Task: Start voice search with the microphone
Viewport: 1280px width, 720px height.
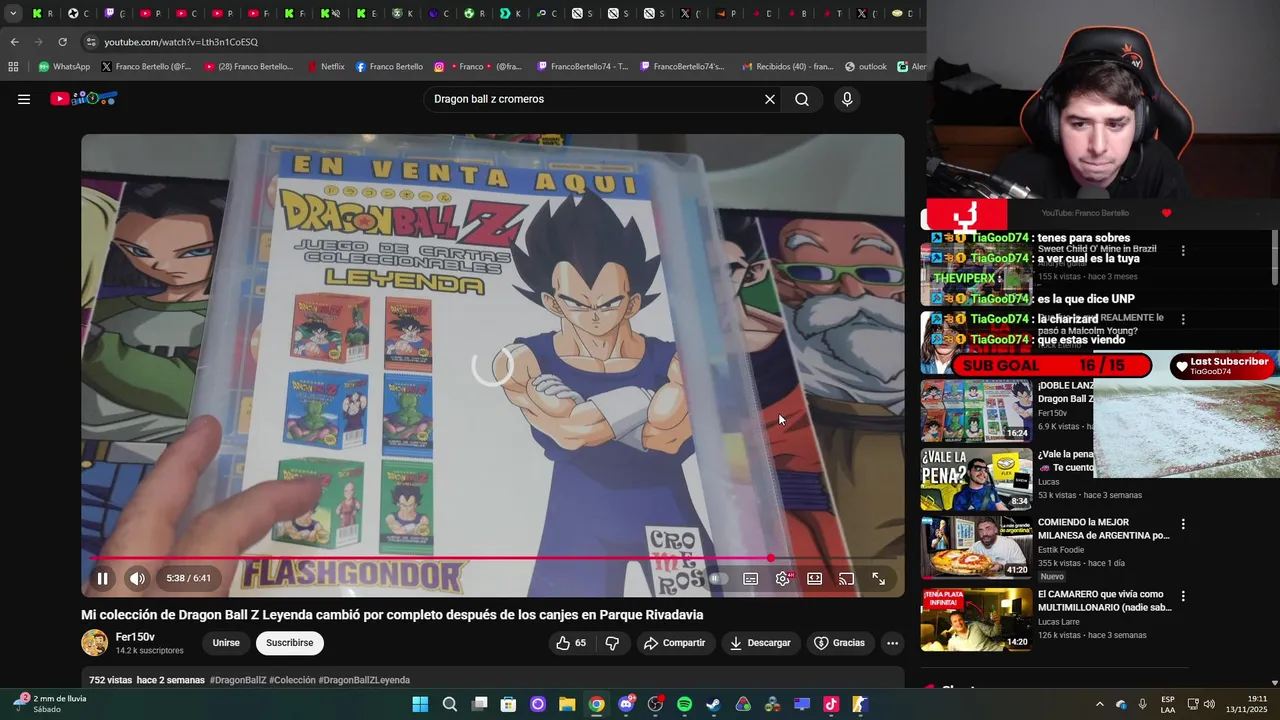Action: (x=847, y=99)
